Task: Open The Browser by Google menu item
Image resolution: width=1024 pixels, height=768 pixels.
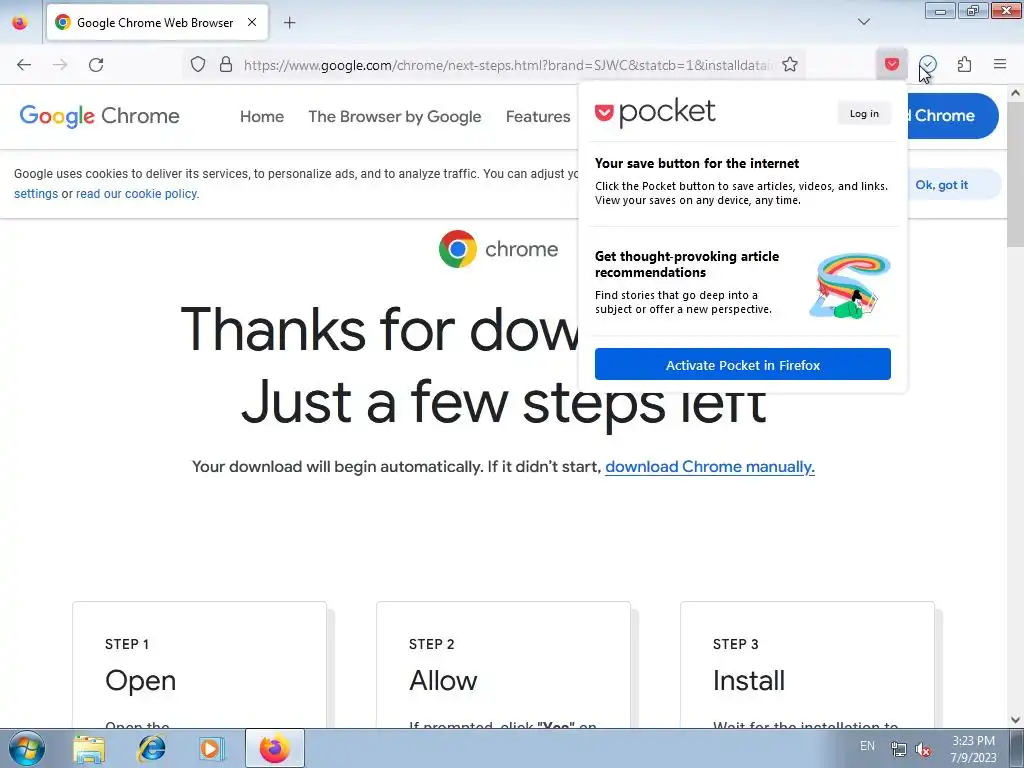Action: coord(395,116)
